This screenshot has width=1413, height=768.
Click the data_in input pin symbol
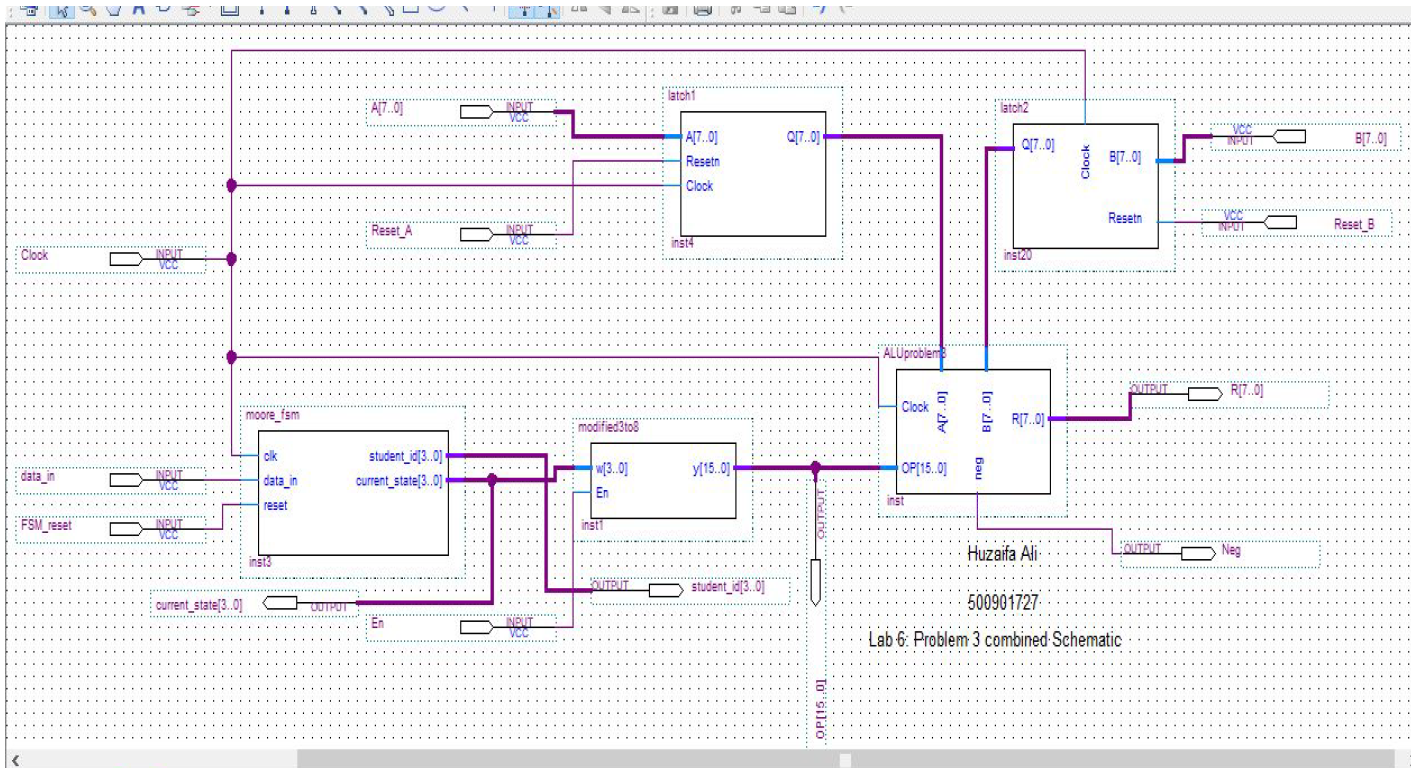pyautogui.click(x=126, y=480)
